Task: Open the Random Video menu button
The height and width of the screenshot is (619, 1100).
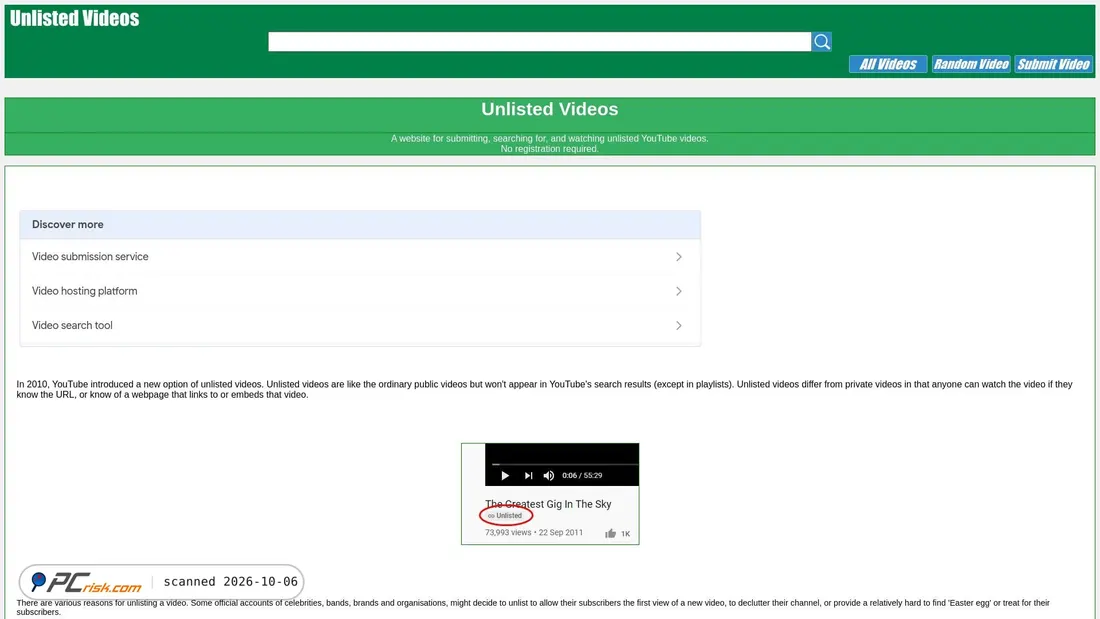Action: click(x=971, y=64)
